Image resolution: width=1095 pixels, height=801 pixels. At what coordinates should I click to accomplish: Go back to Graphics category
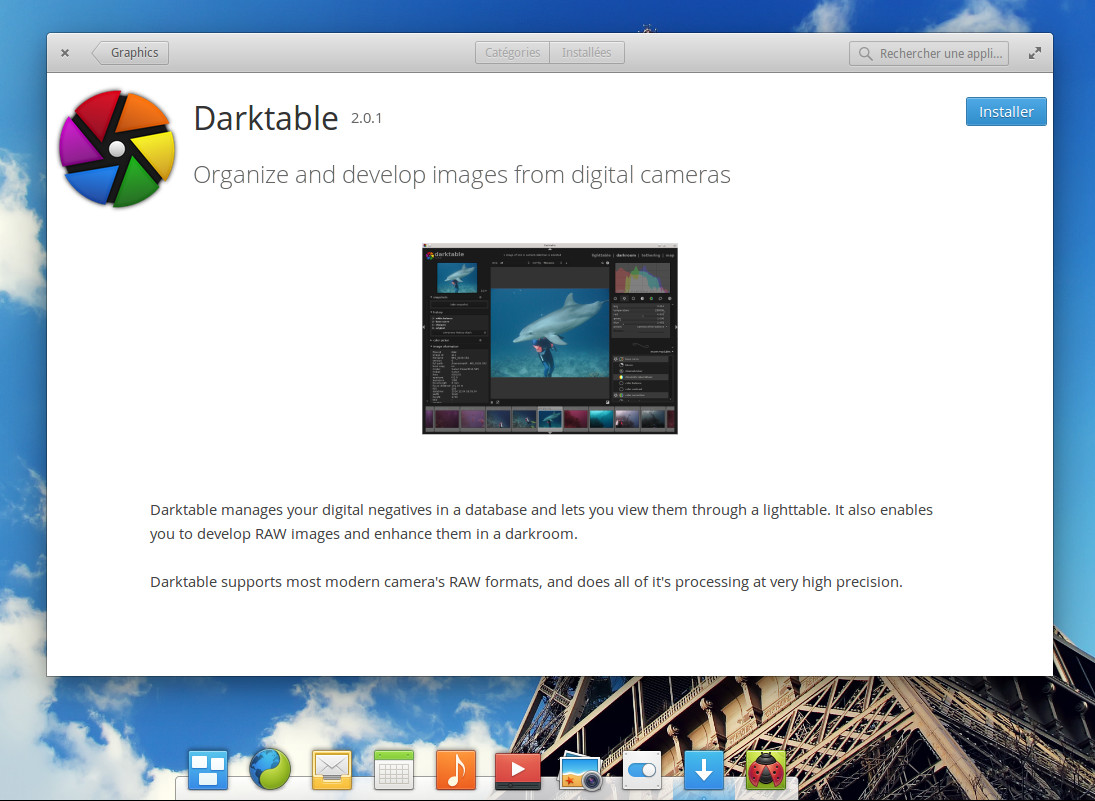click(x=131, y=52)
